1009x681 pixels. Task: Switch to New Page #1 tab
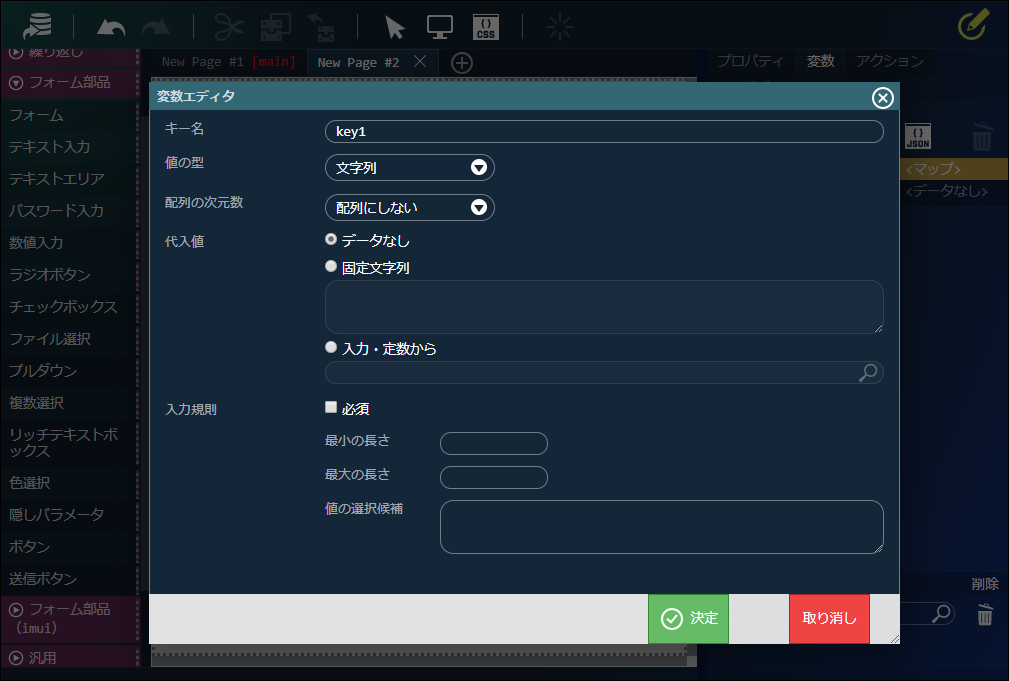click(x=228, y=62)
